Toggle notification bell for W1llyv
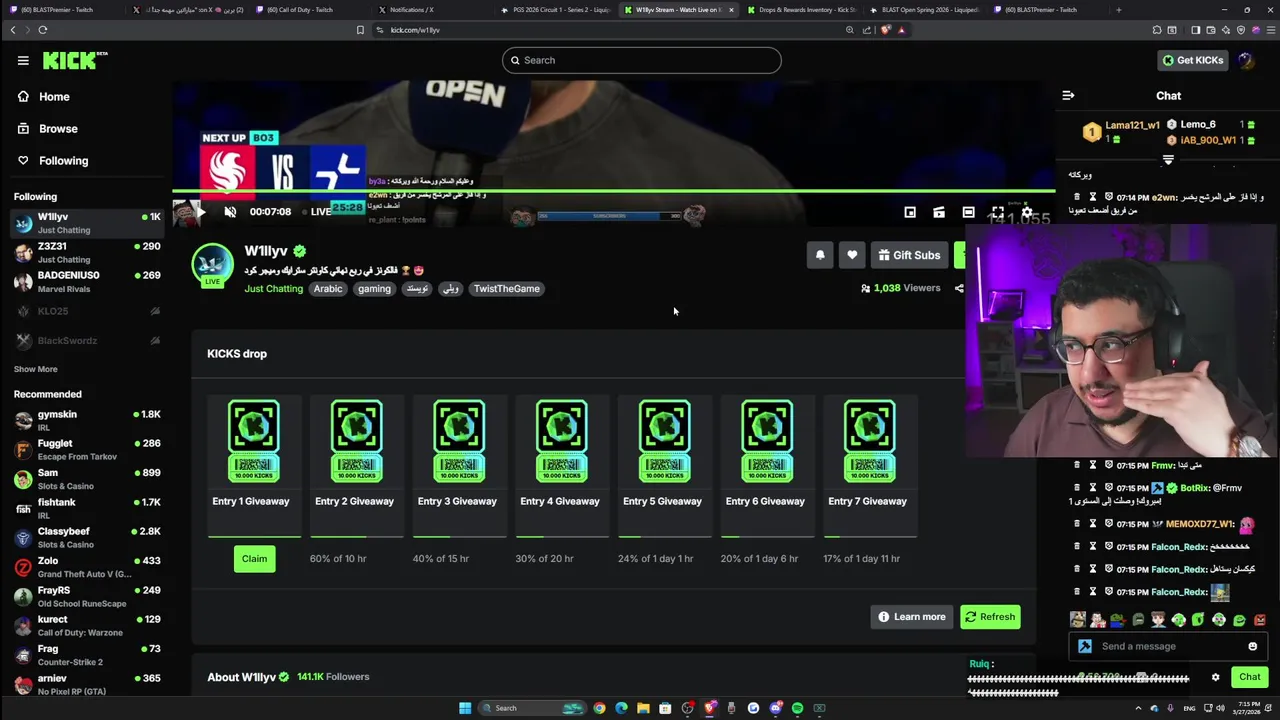 tap(820, 256)
